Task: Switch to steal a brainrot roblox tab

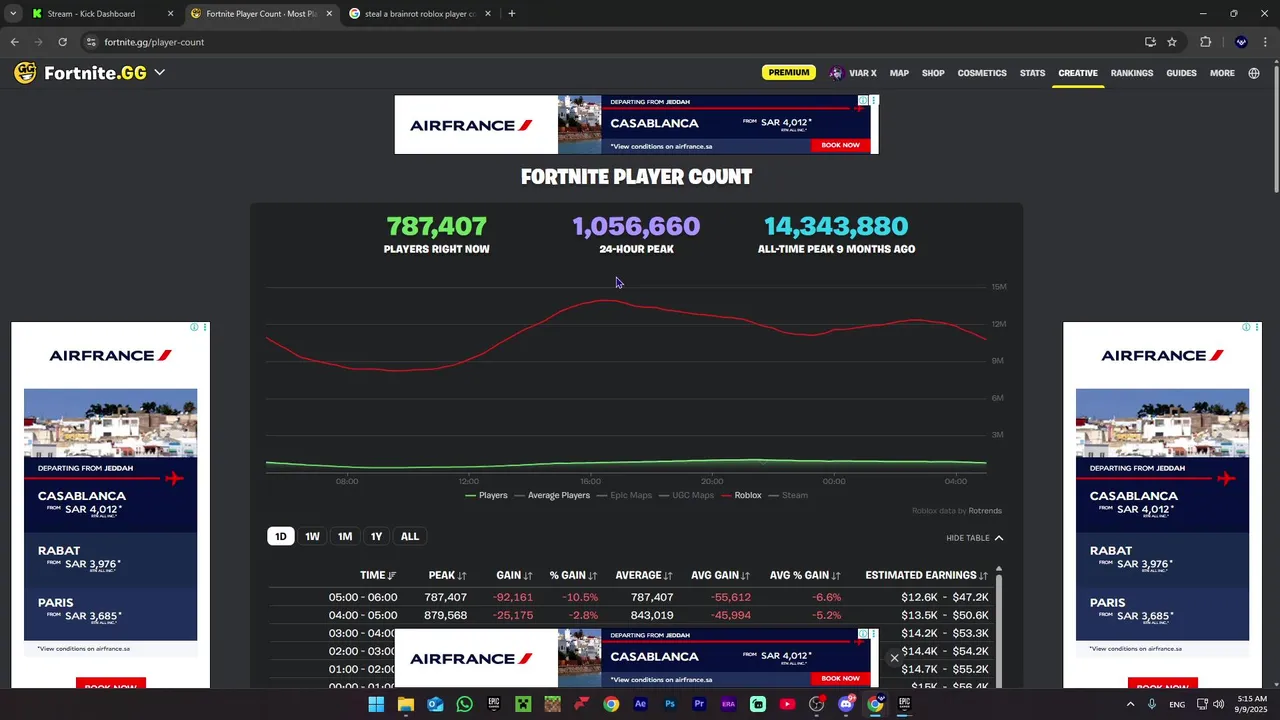Action: click(x=419, y=14)
